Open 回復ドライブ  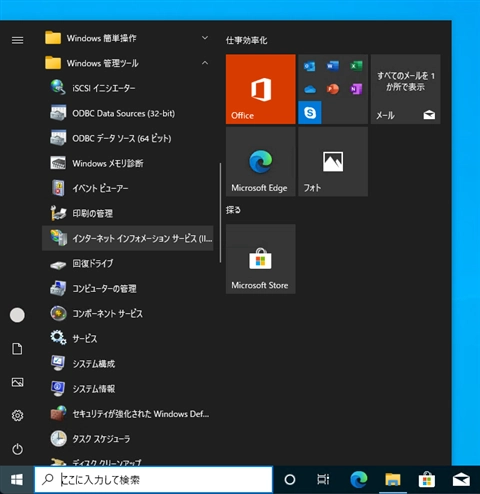coord(128,263)
